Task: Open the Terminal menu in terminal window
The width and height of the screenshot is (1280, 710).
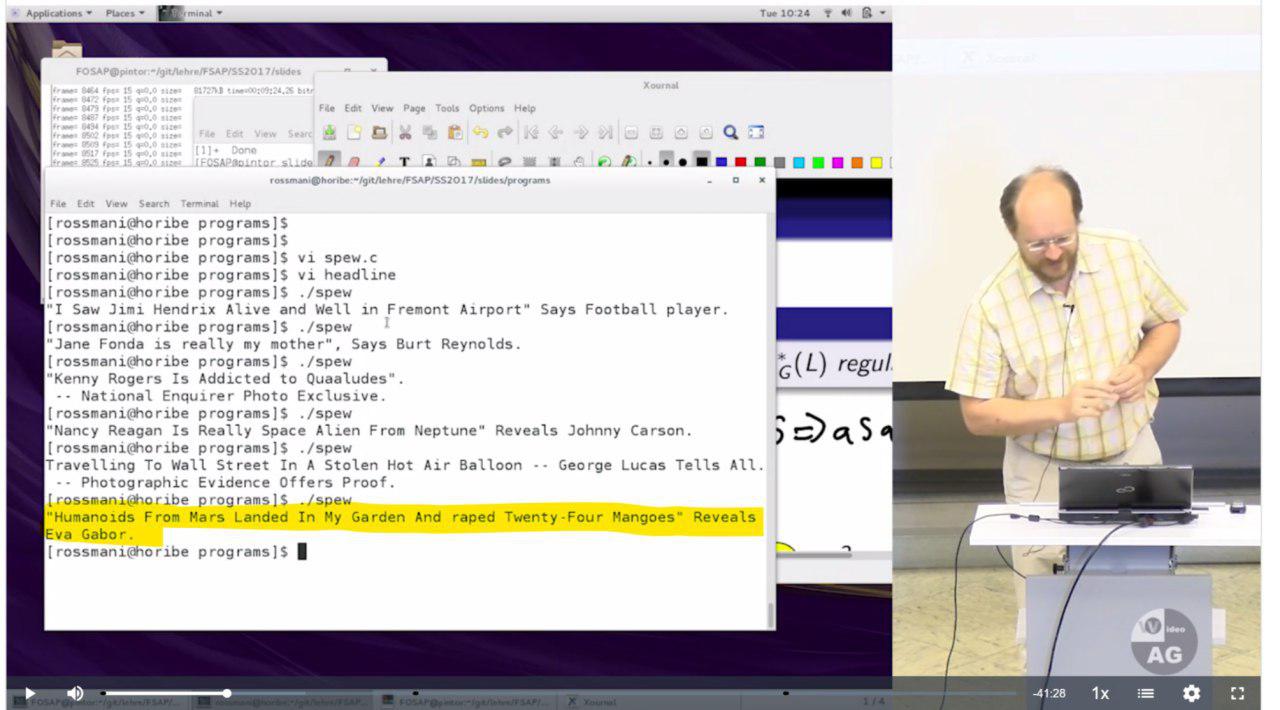Action: point(199,203)
